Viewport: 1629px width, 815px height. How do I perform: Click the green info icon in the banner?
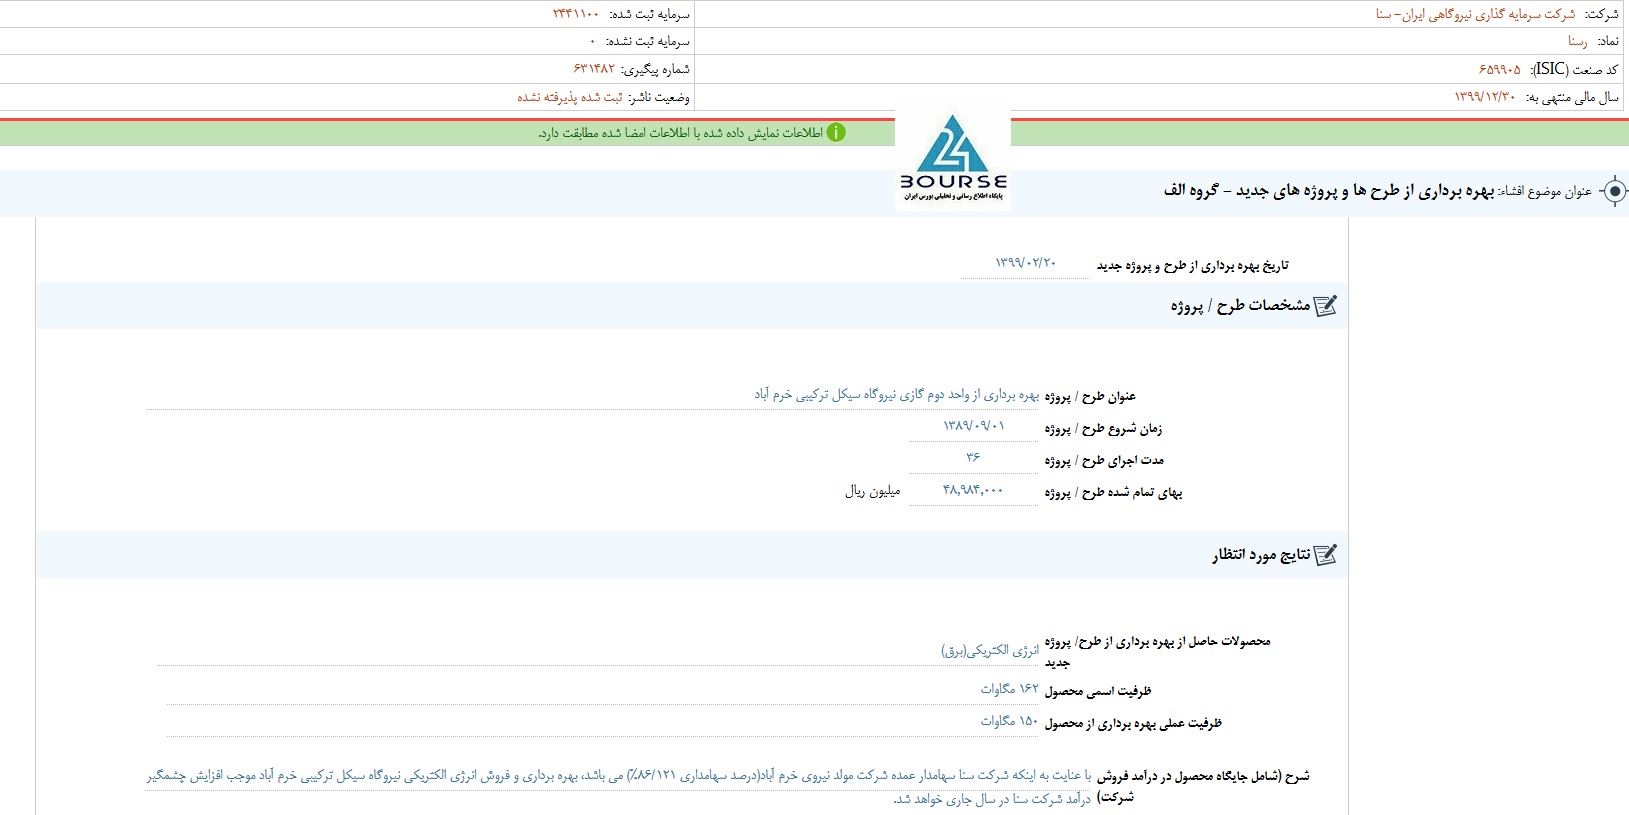(836, 133)
